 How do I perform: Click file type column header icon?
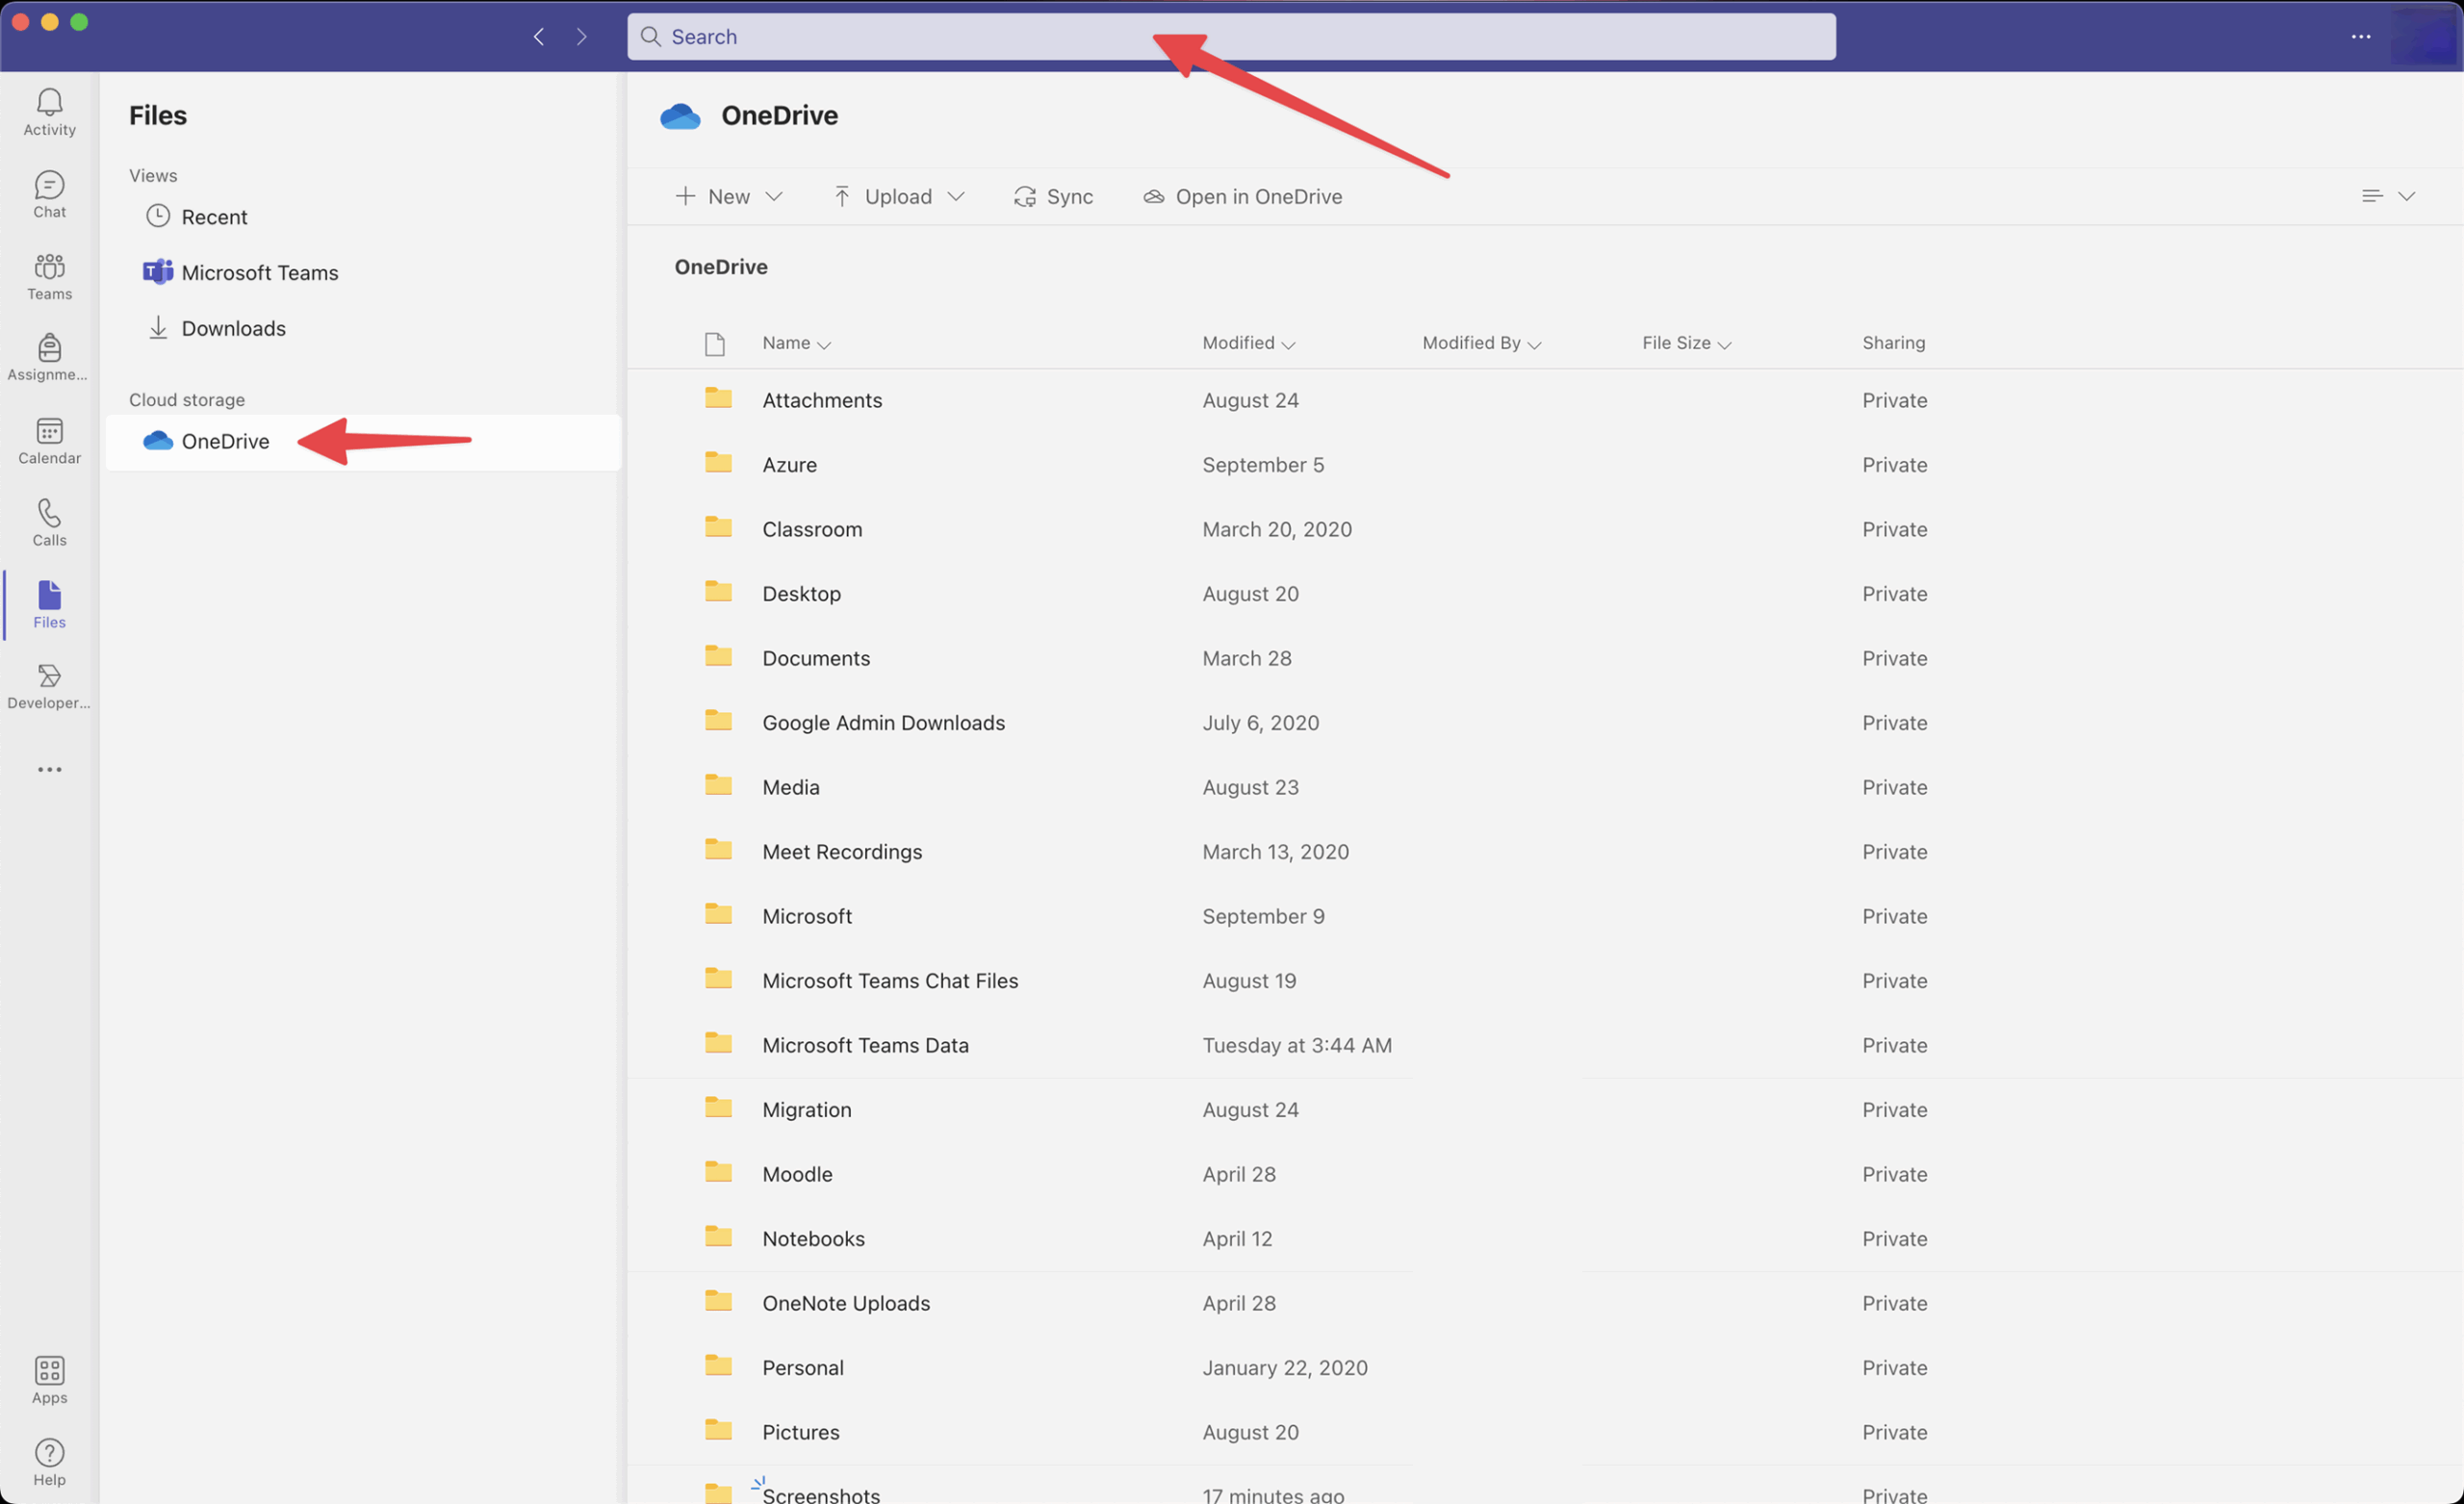[714, 344]
